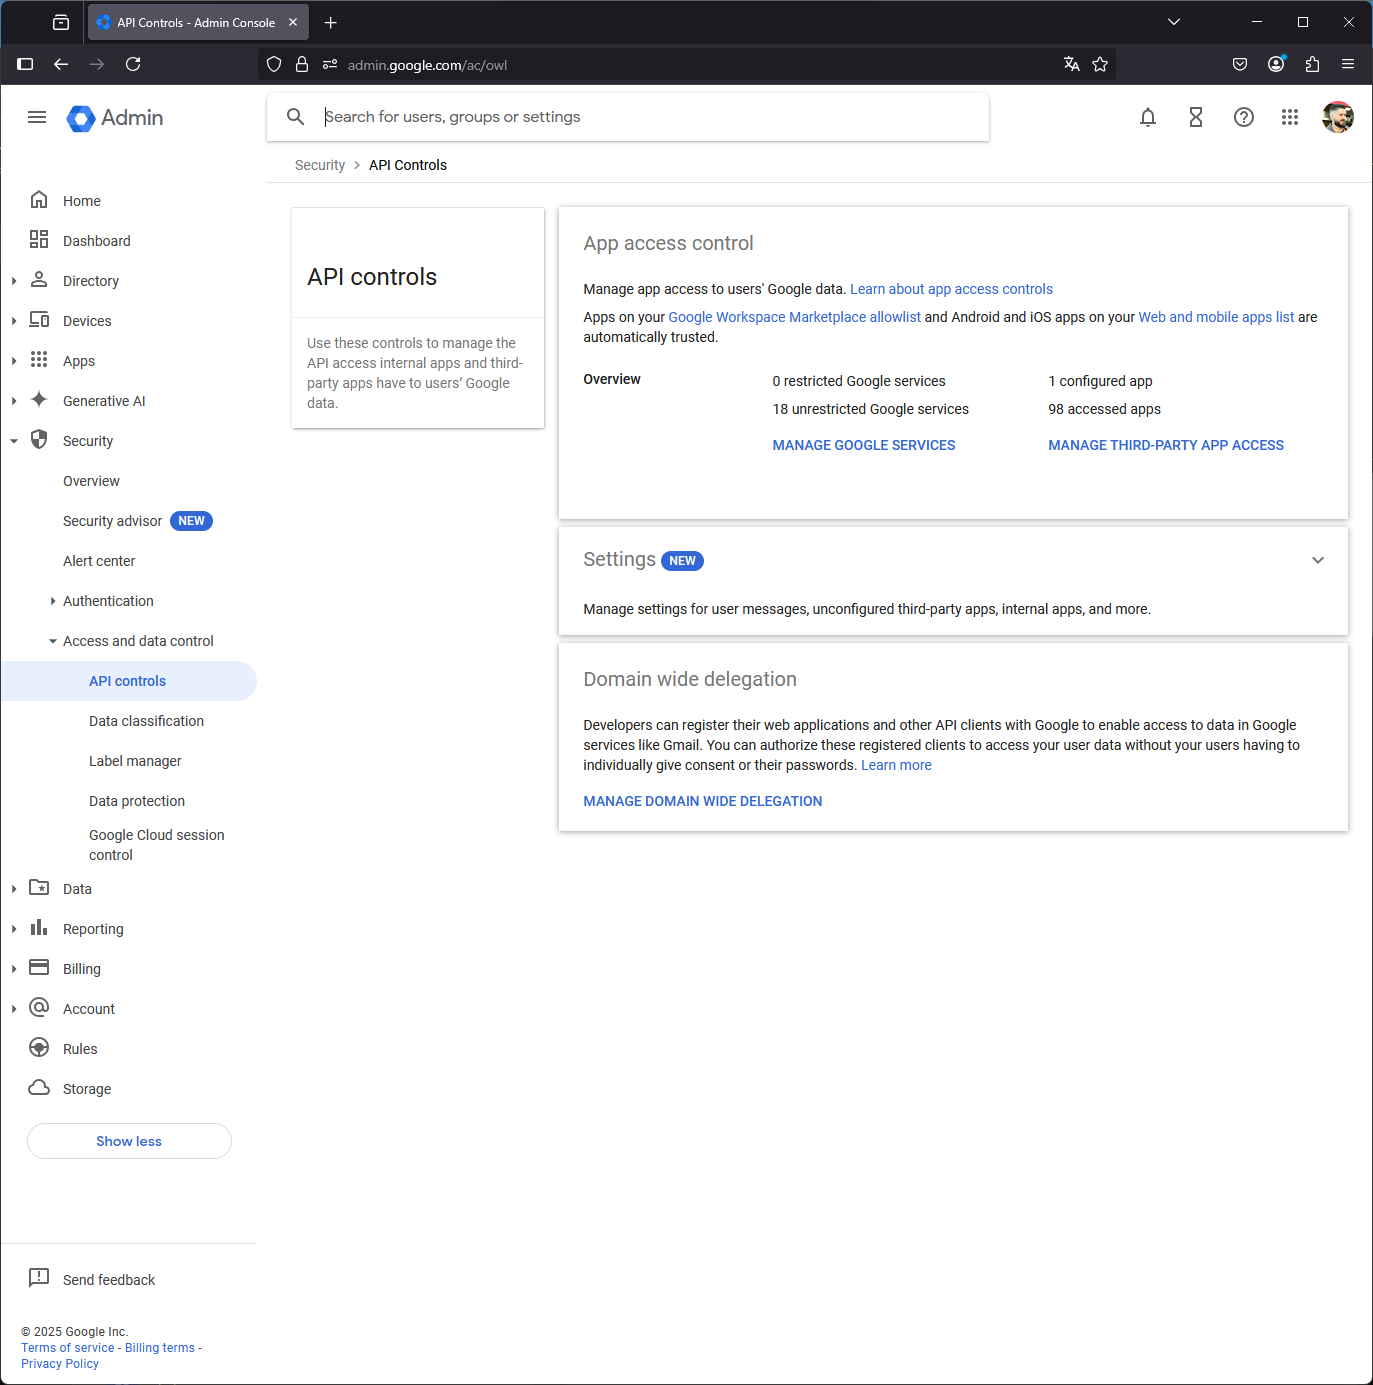Open the Google apps grid
1373x1385 pixels.
[1290, 117]
